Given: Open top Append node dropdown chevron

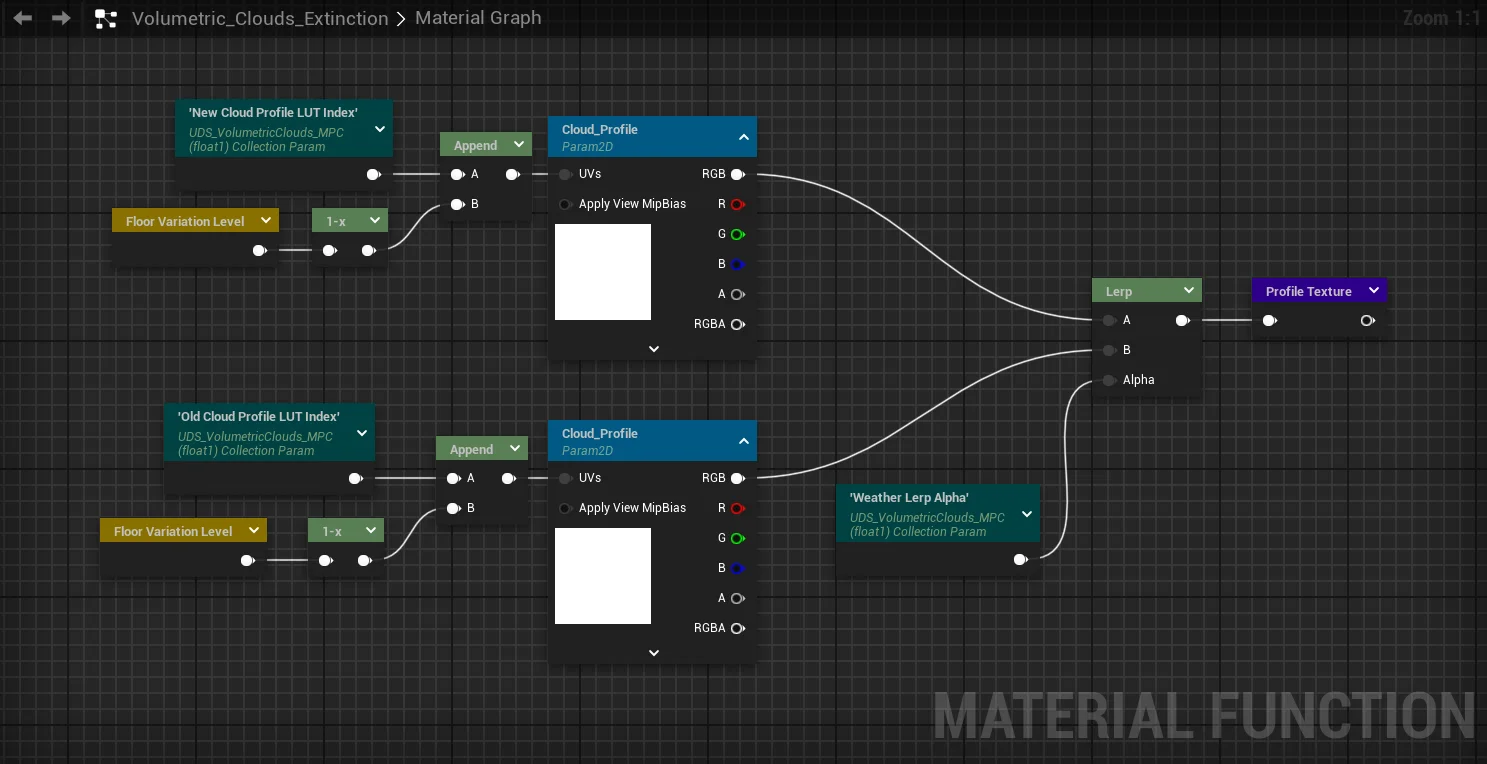Looking at the screenshot, I should point(518,145).
